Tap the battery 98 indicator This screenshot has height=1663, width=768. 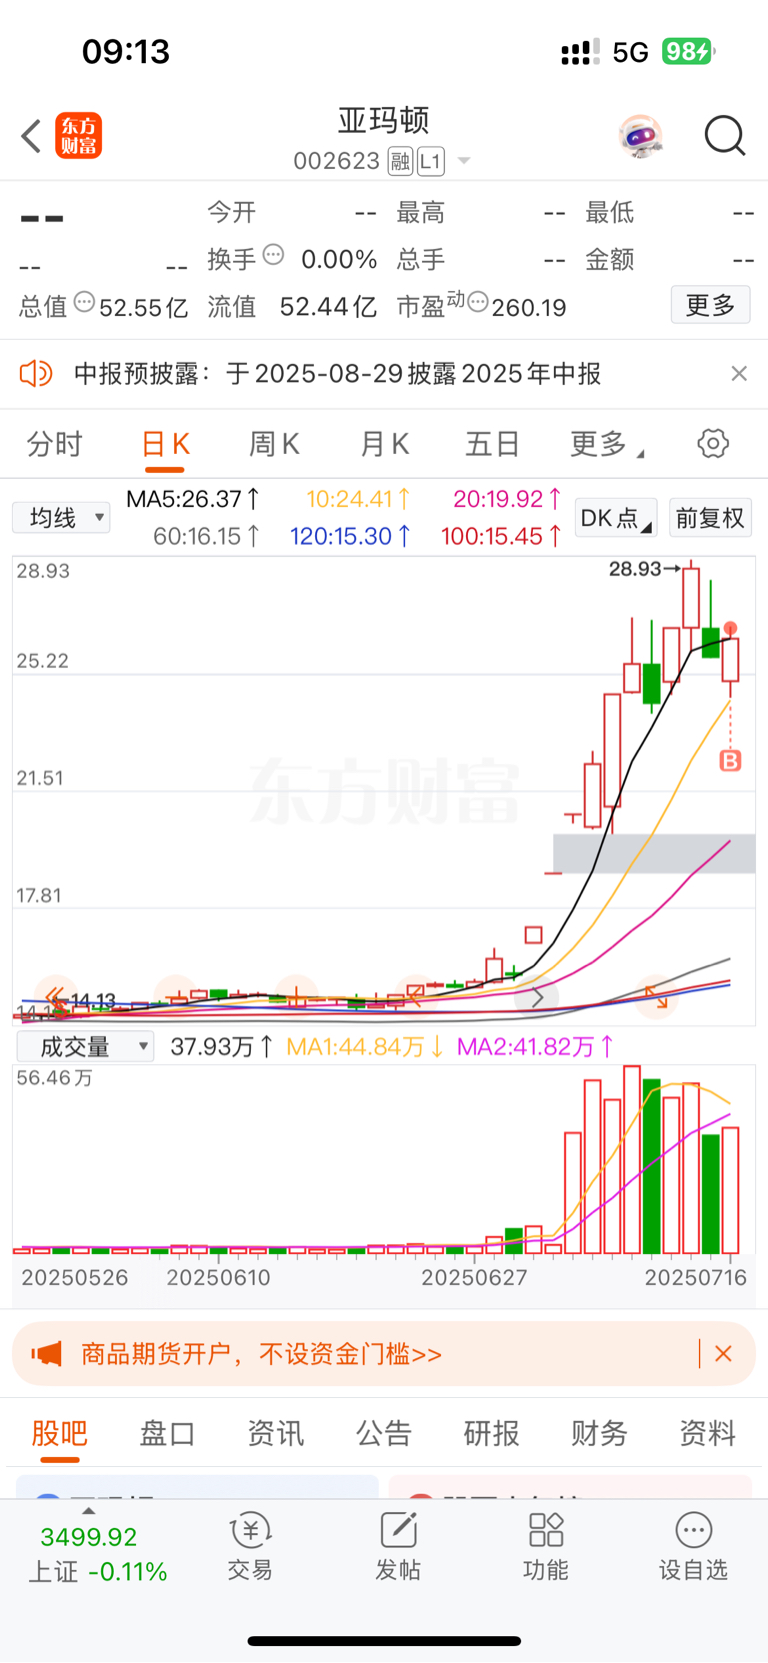tap(688, 51)
